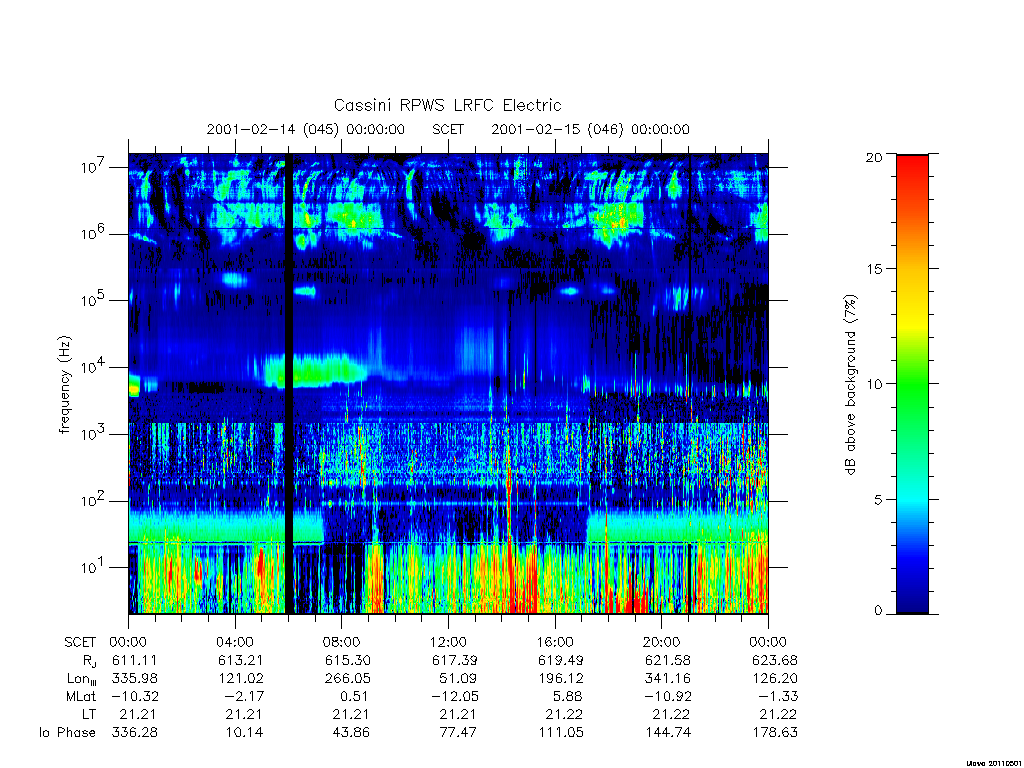The image size is (1024, 768).
Task: Click the MLat value 5.88
Action: click(567, 697)
